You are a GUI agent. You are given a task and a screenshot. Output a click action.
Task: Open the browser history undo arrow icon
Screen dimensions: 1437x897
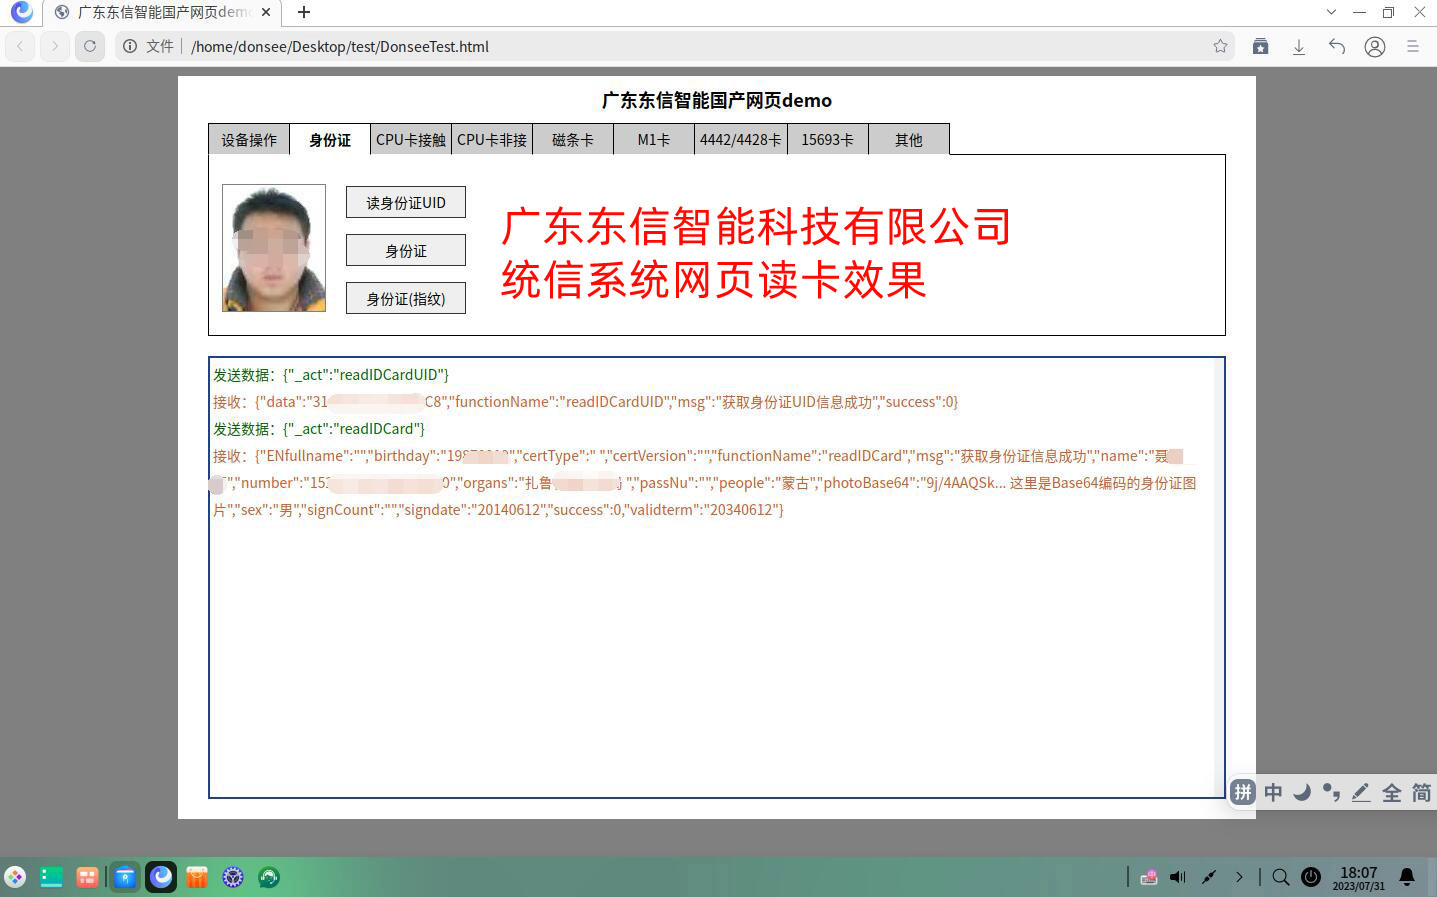pyautogui.click(x=1336, y=46)
